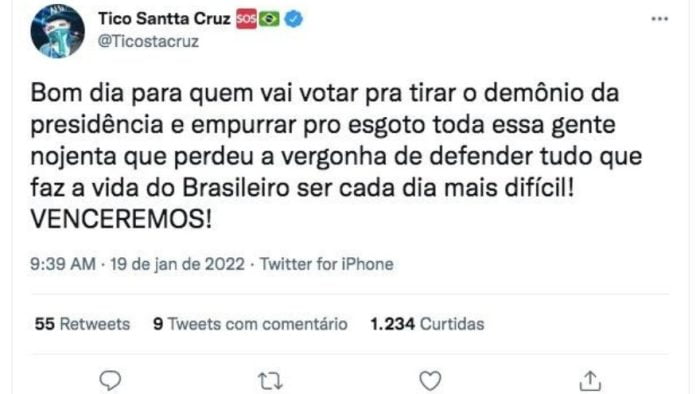Click Twitter for iPhone source label
Screen dimensions: 700x394
point(326,264)
